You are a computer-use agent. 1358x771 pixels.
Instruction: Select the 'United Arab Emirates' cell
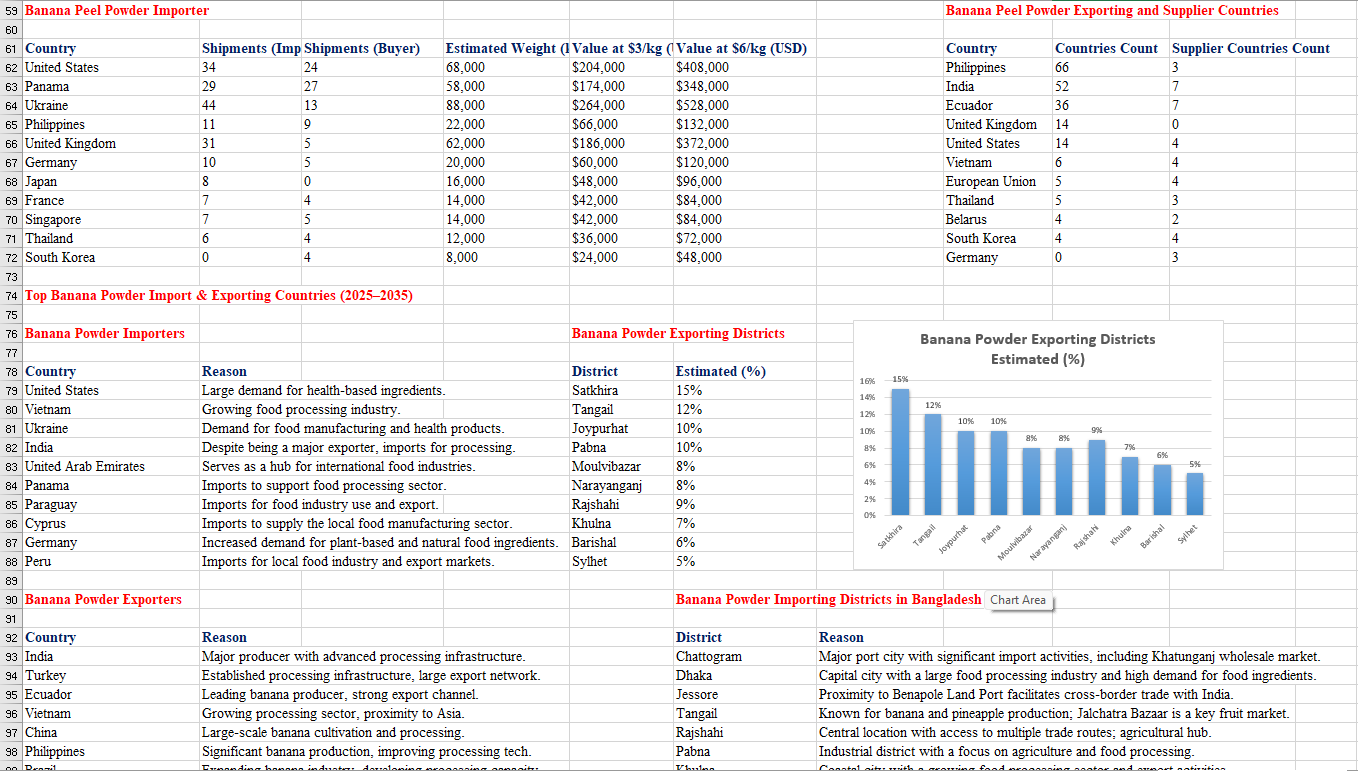[85, 466]
